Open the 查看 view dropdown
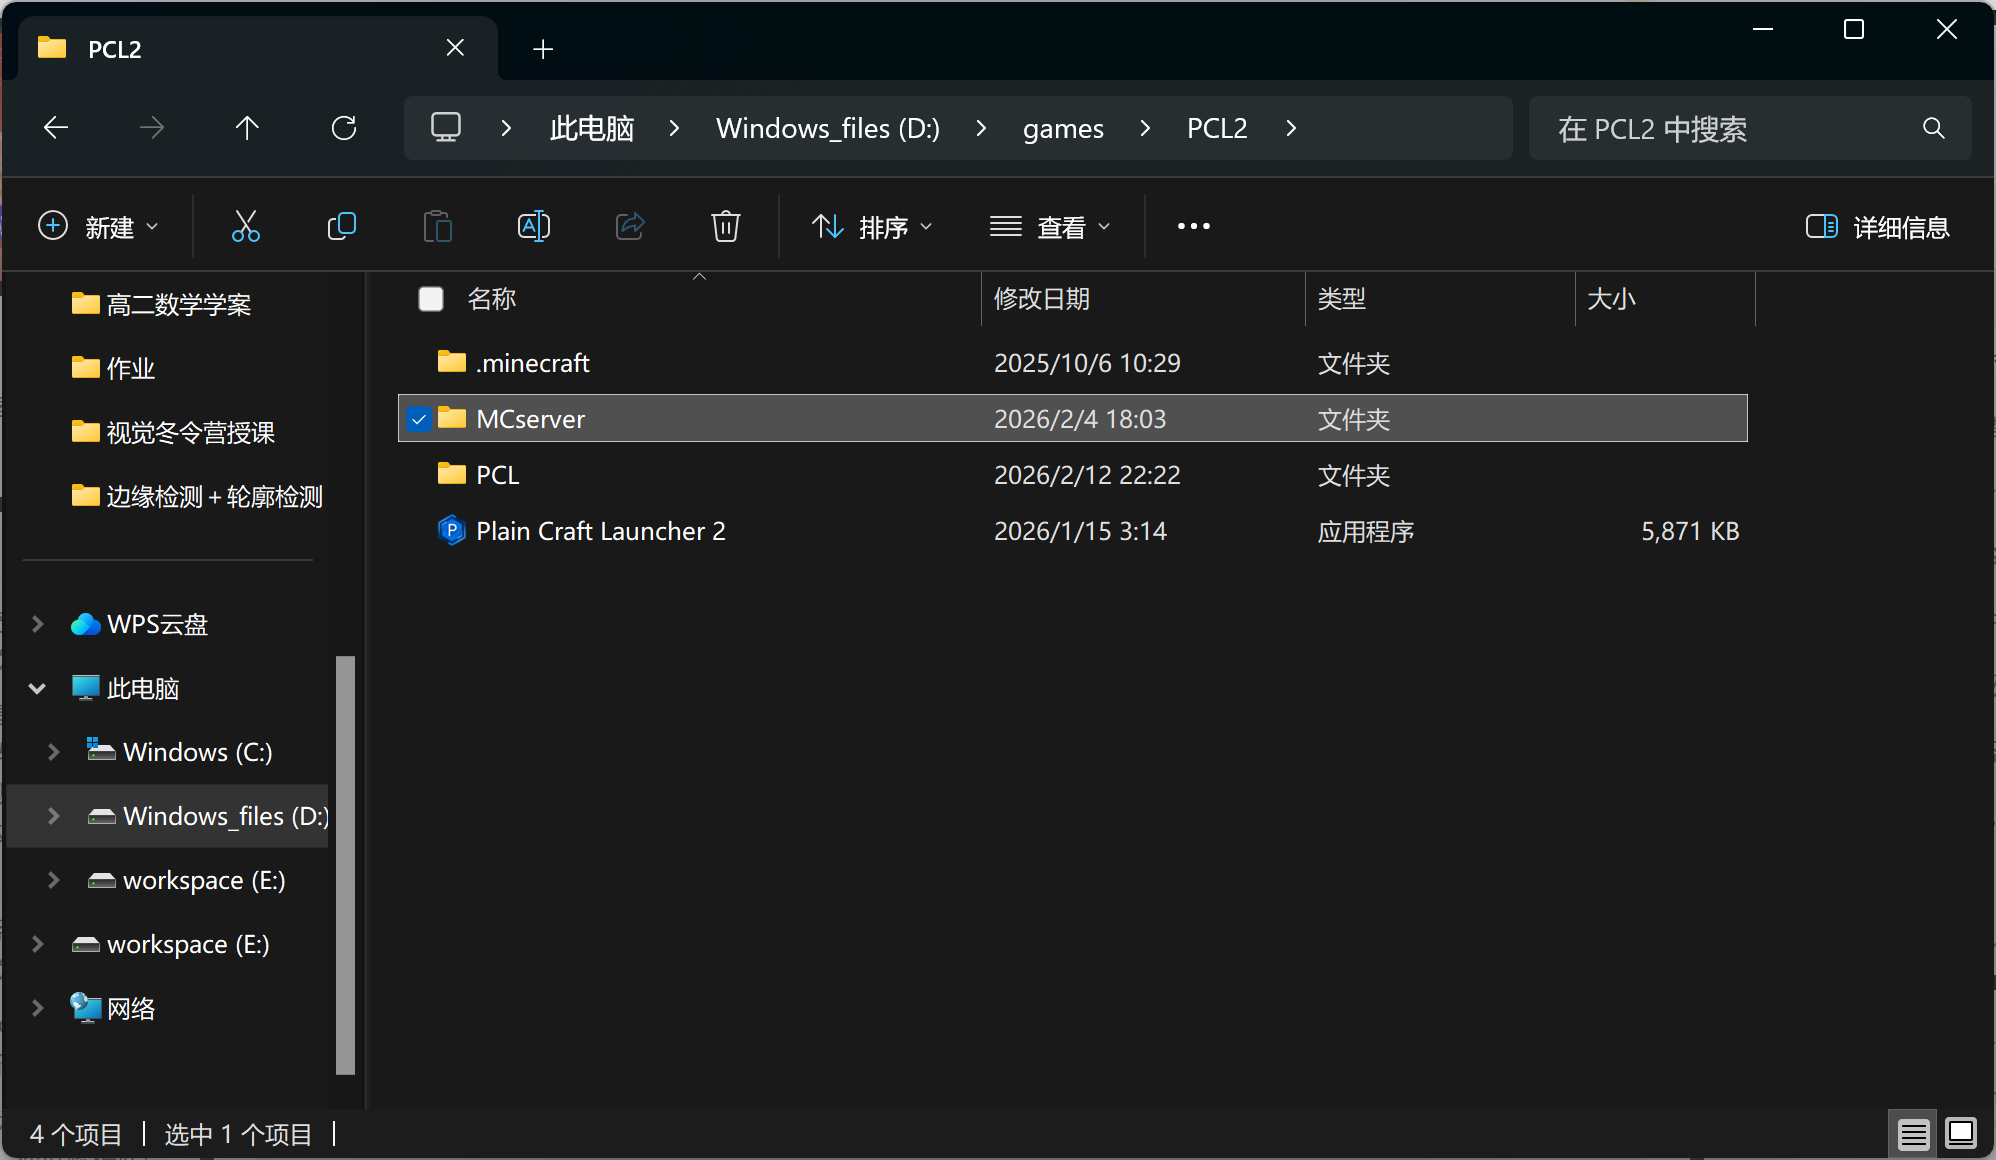Viewport: 1996px width, 1160px height. (1050, 227)
